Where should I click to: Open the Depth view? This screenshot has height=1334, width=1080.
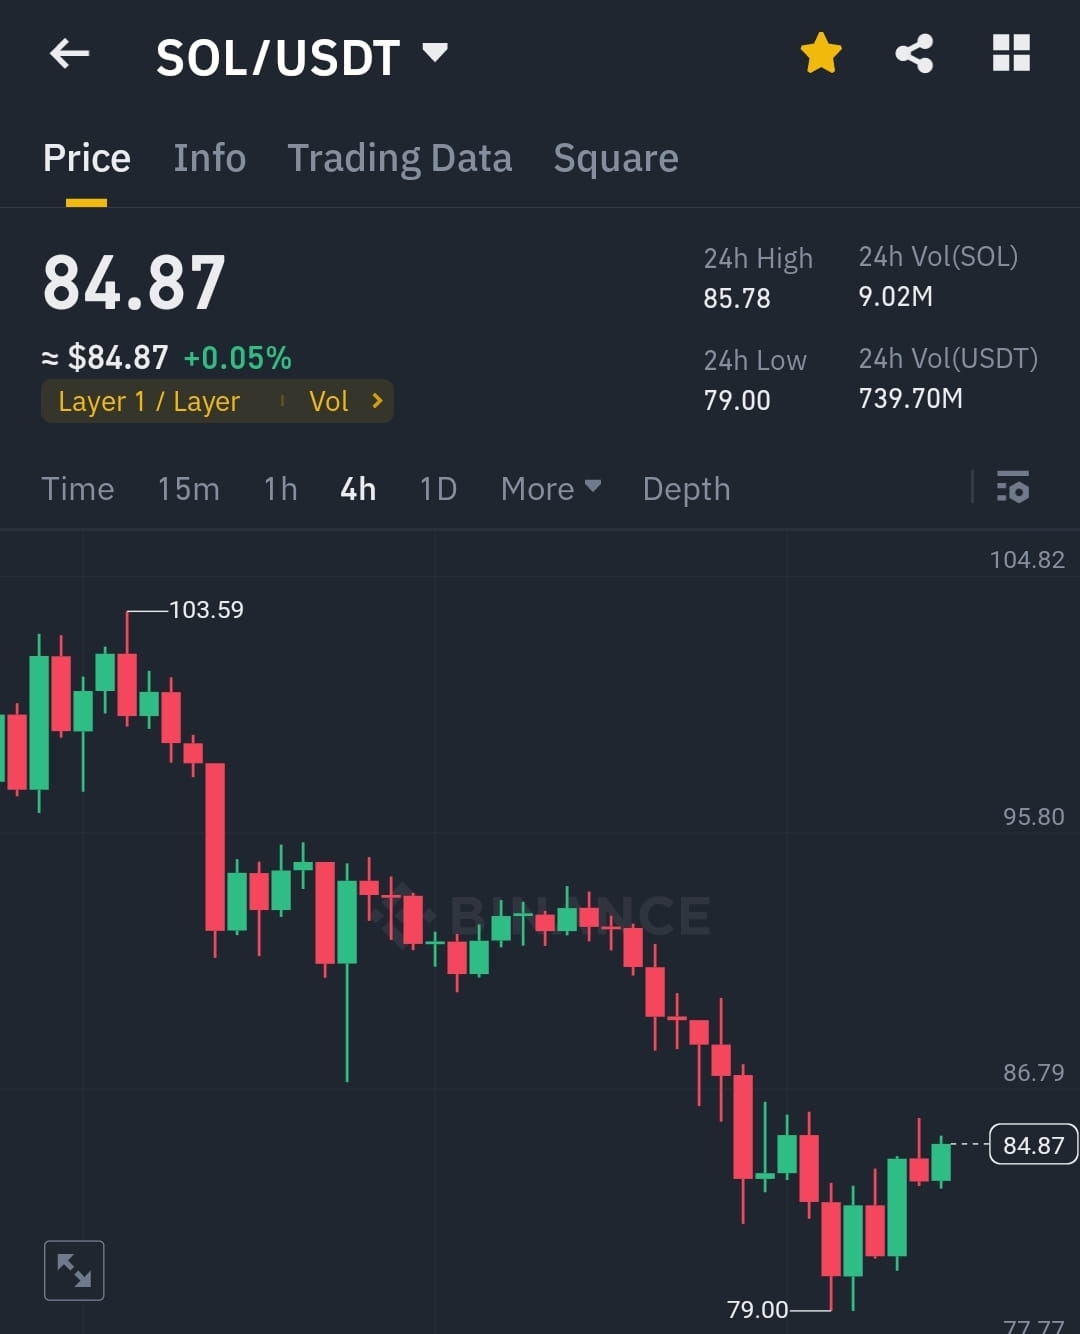pyautogui.click(x=686, y=489)
